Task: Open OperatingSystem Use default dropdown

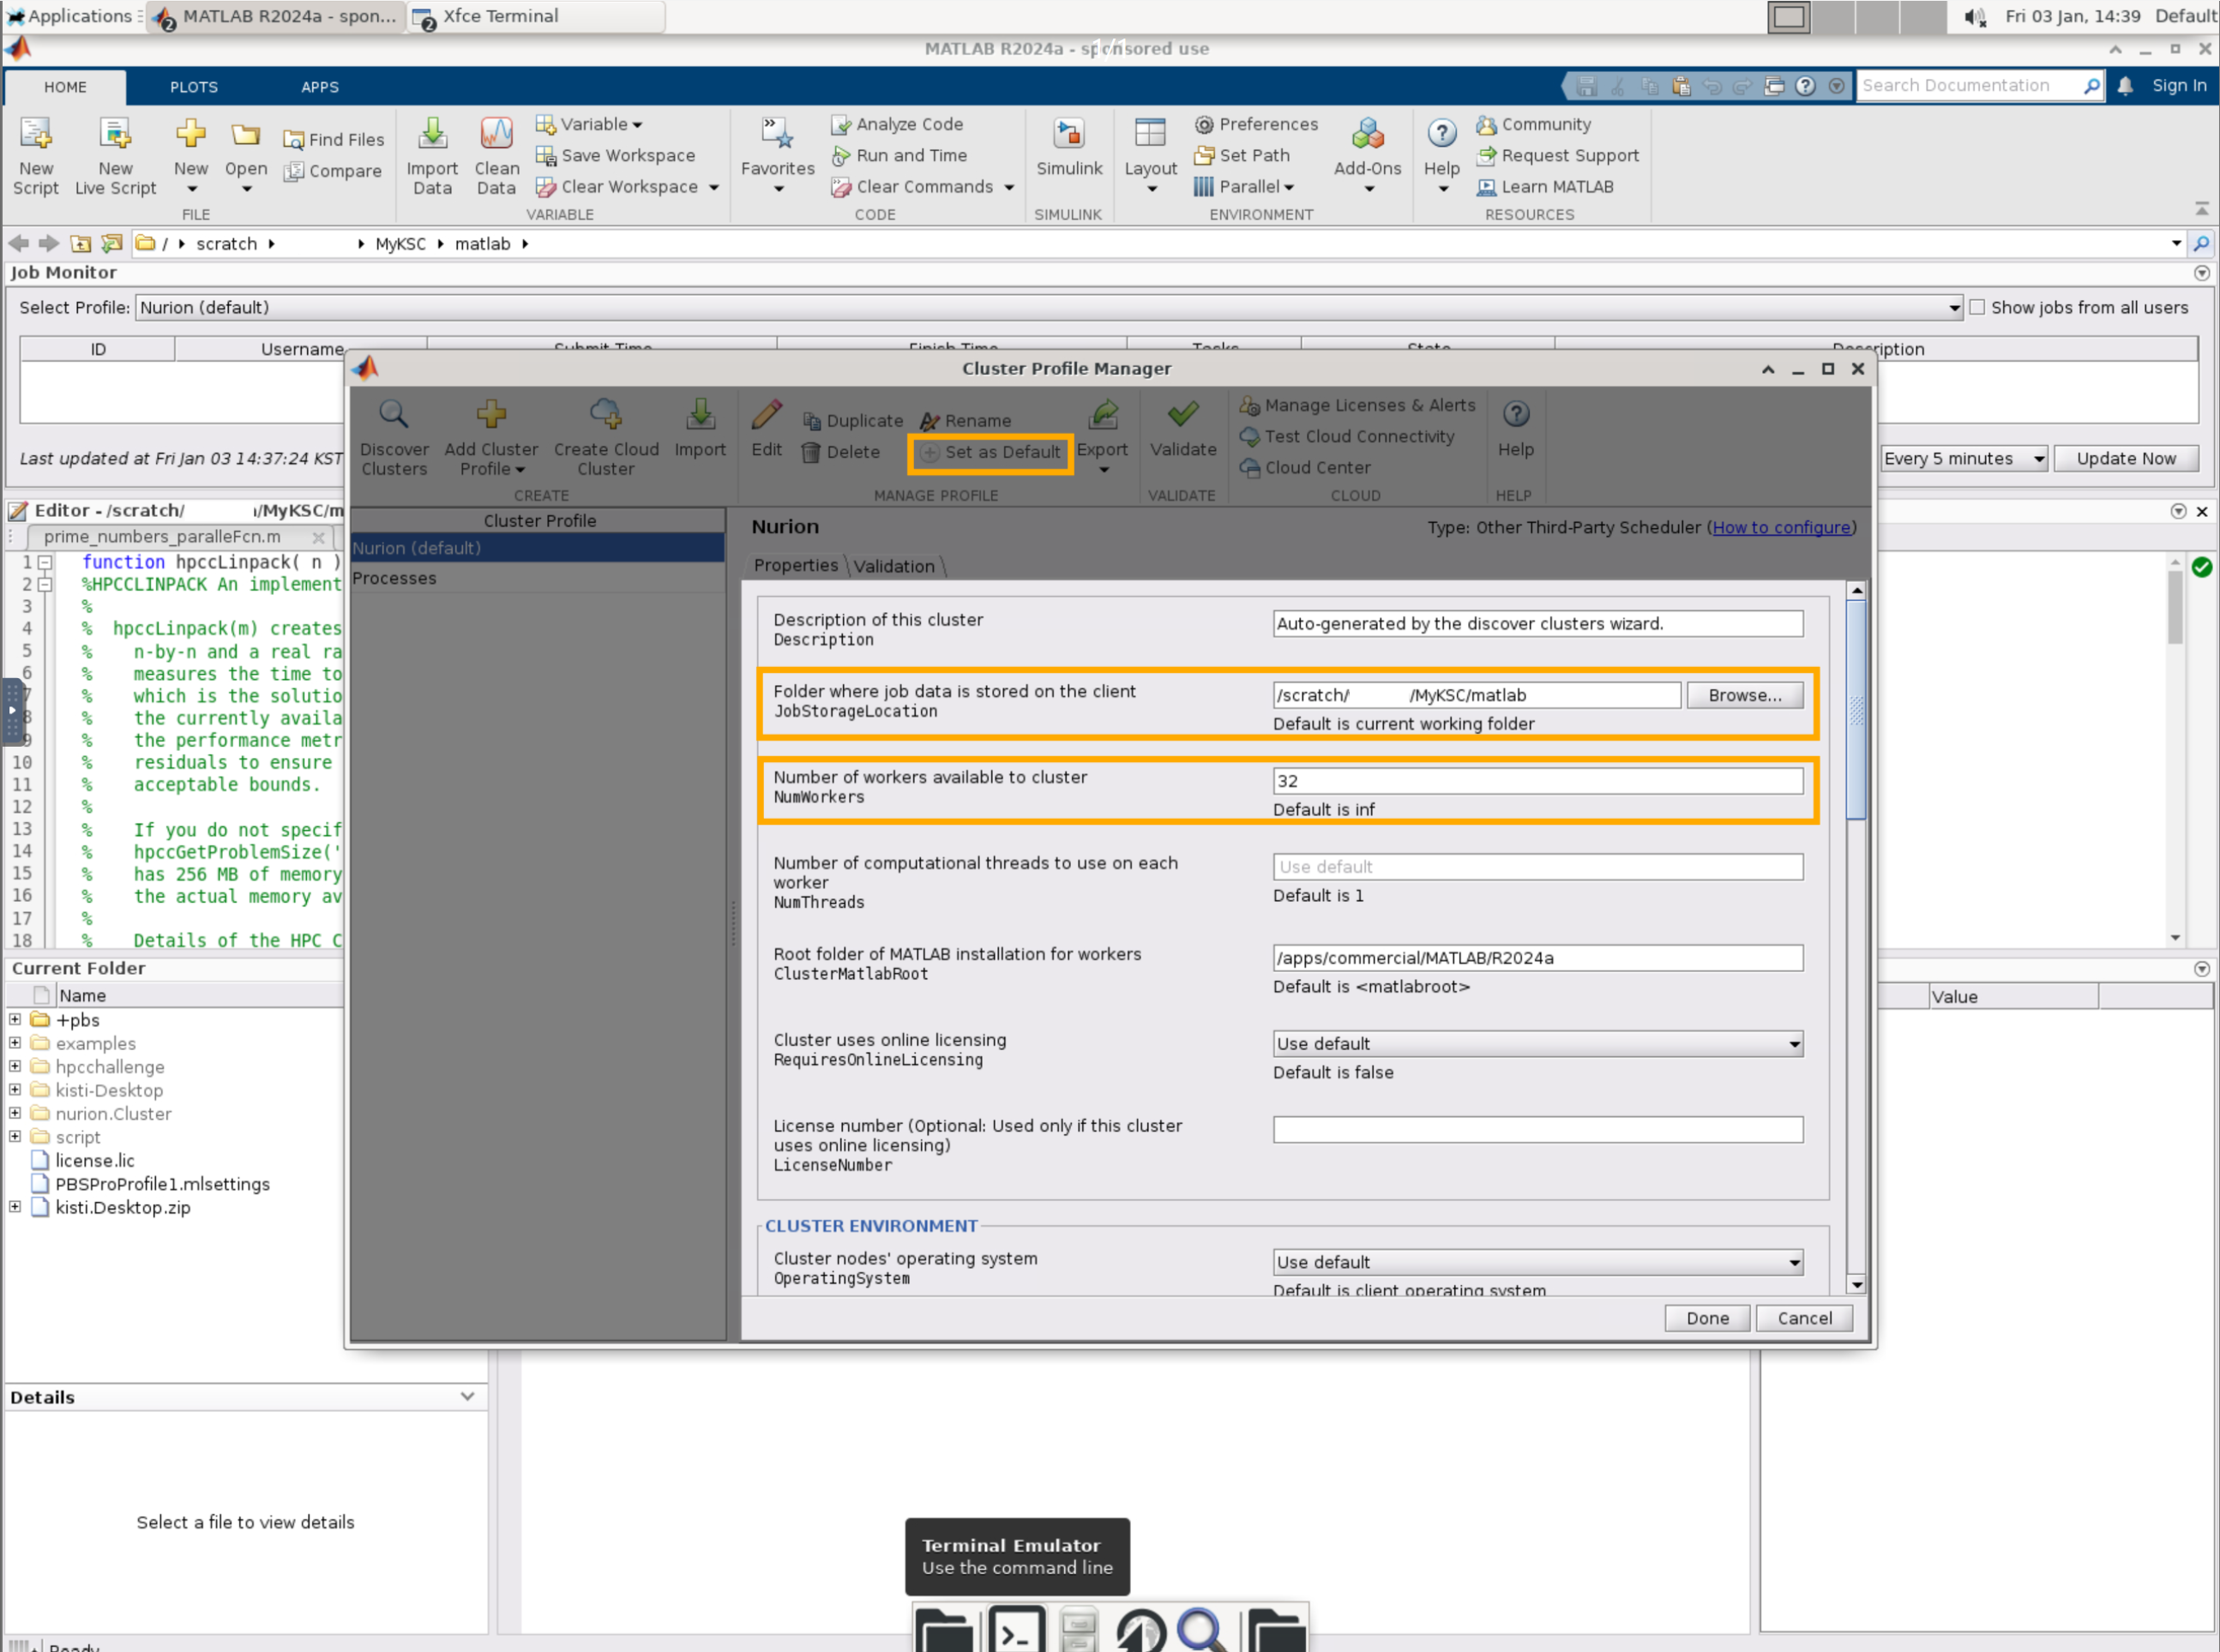Action: click(1537, 1262)
